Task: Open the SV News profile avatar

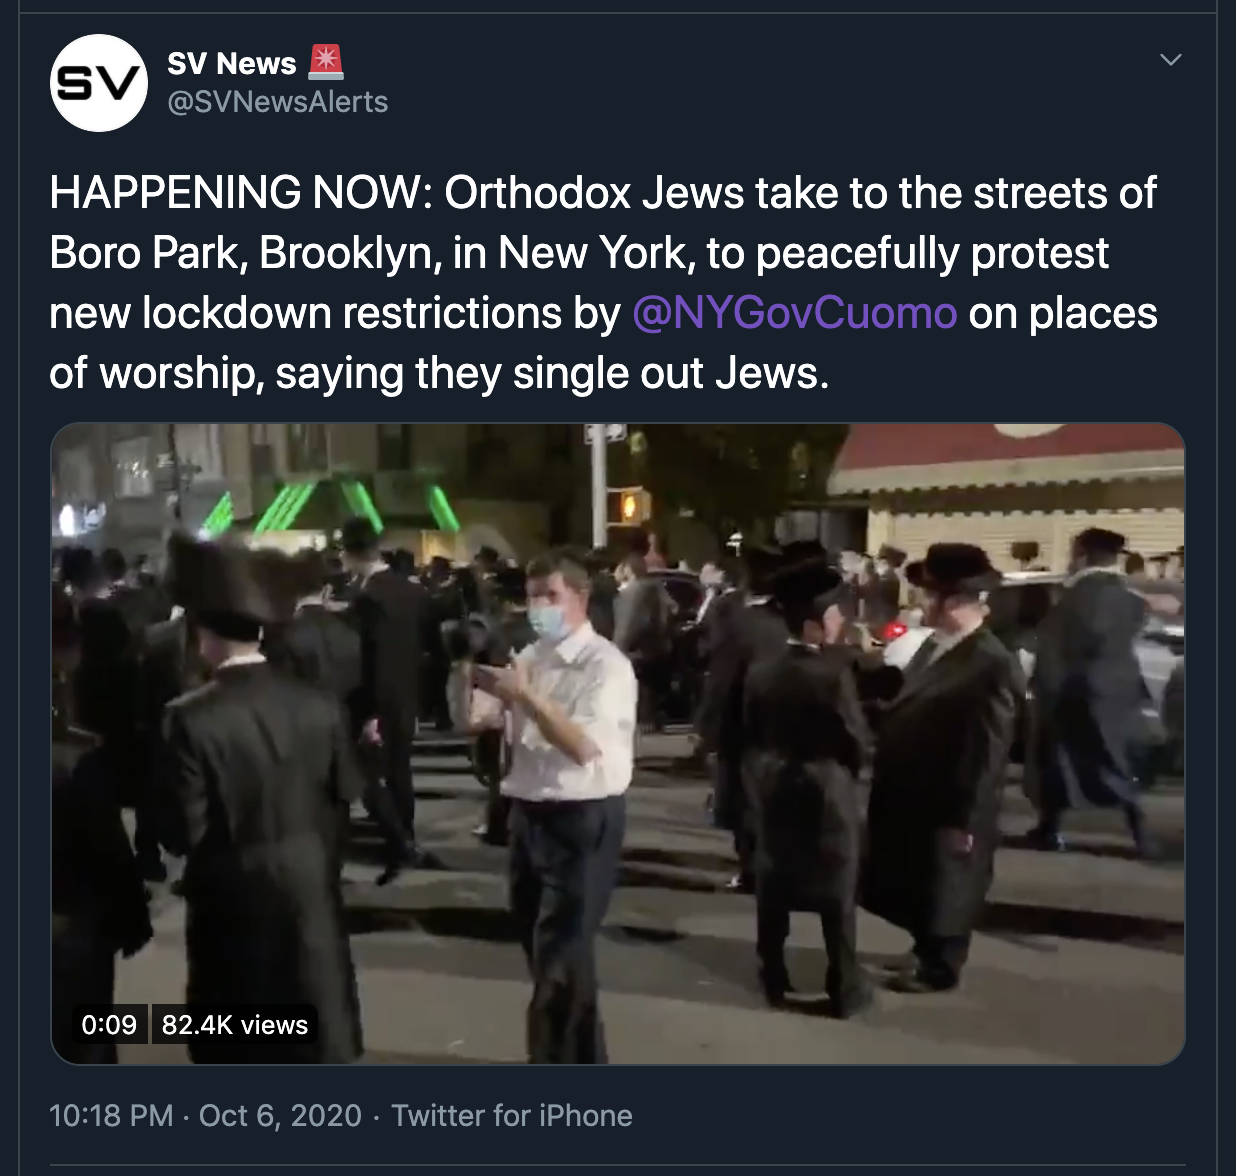Action: [99, 84]
